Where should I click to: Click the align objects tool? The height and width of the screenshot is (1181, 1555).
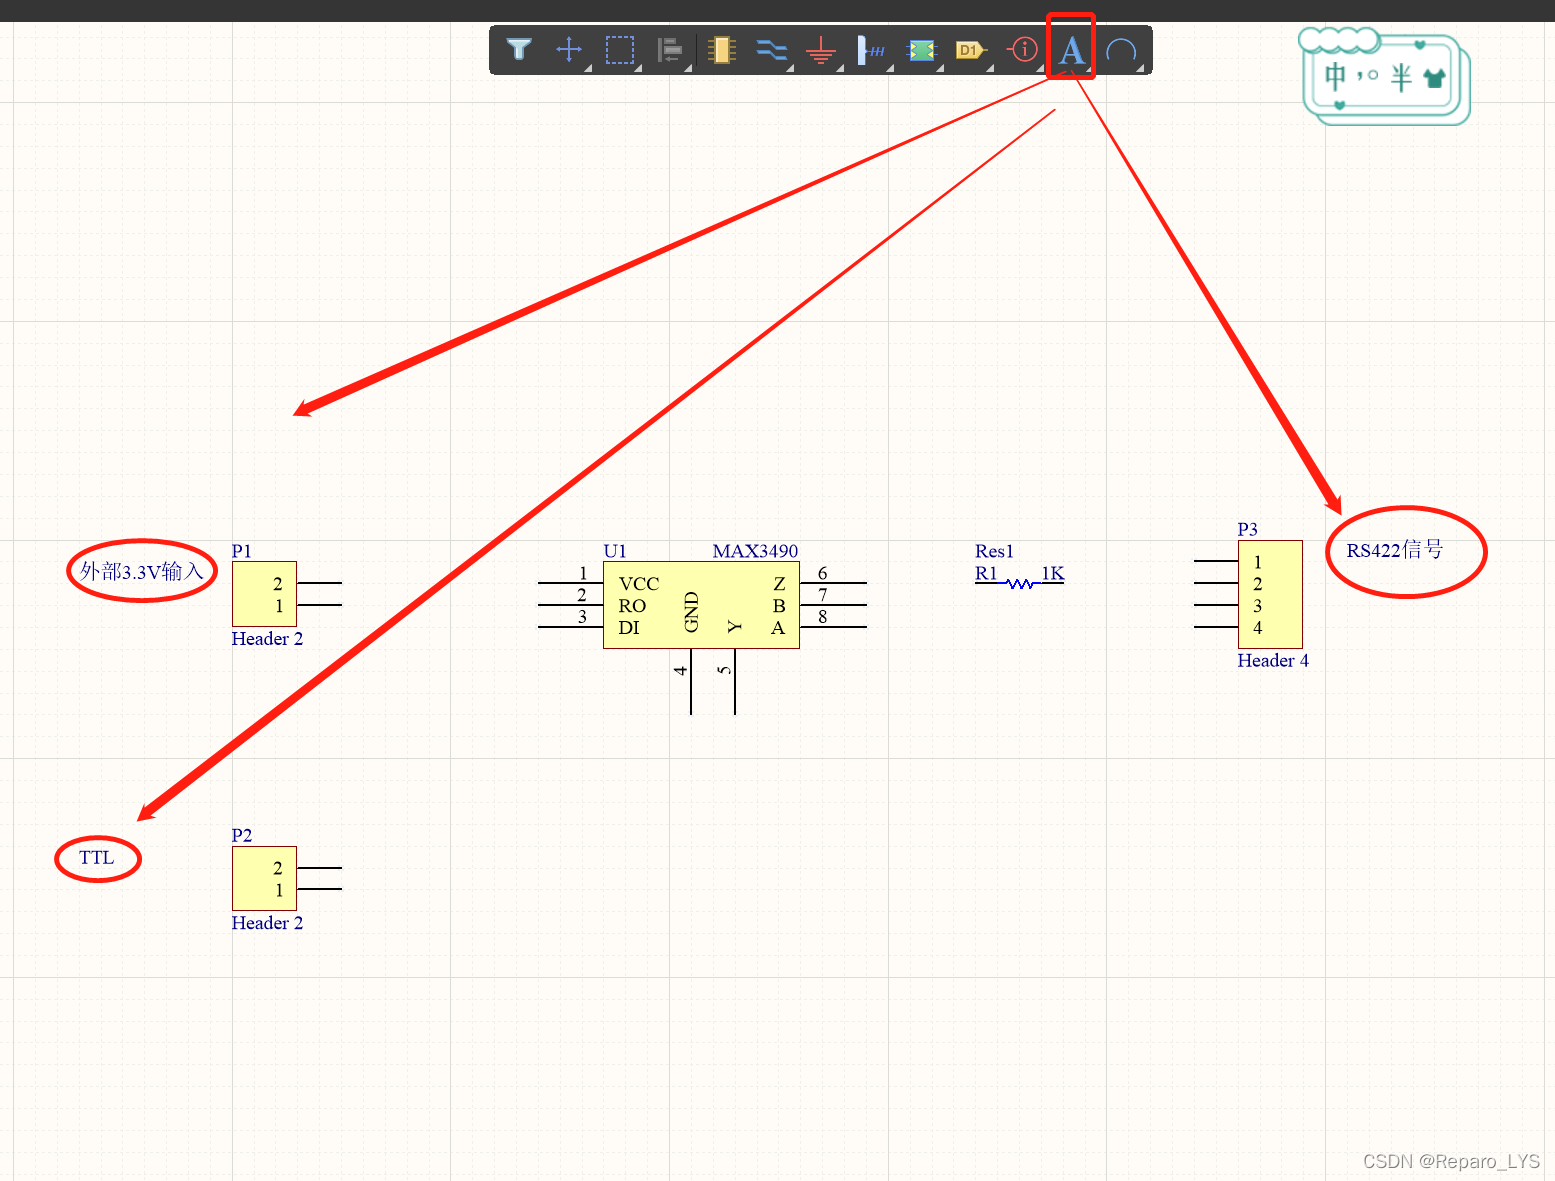(669, 49)
